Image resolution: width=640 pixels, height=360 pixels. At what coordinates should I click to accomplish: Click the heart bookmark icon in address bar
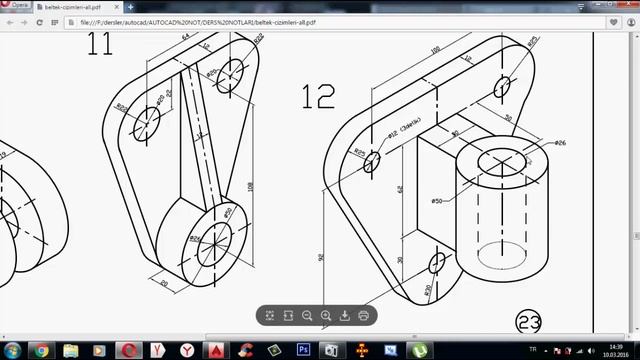tap(613, 22)
